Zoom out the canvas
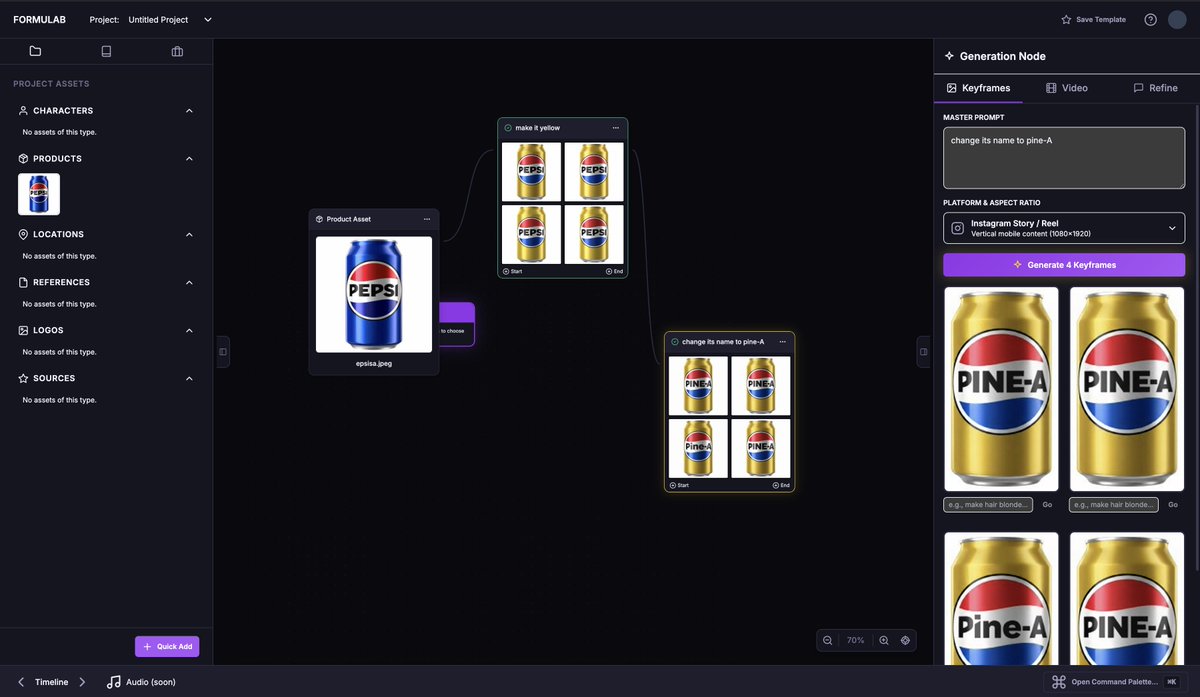The width and height of the screenshot is (1200, 697). 827,640
